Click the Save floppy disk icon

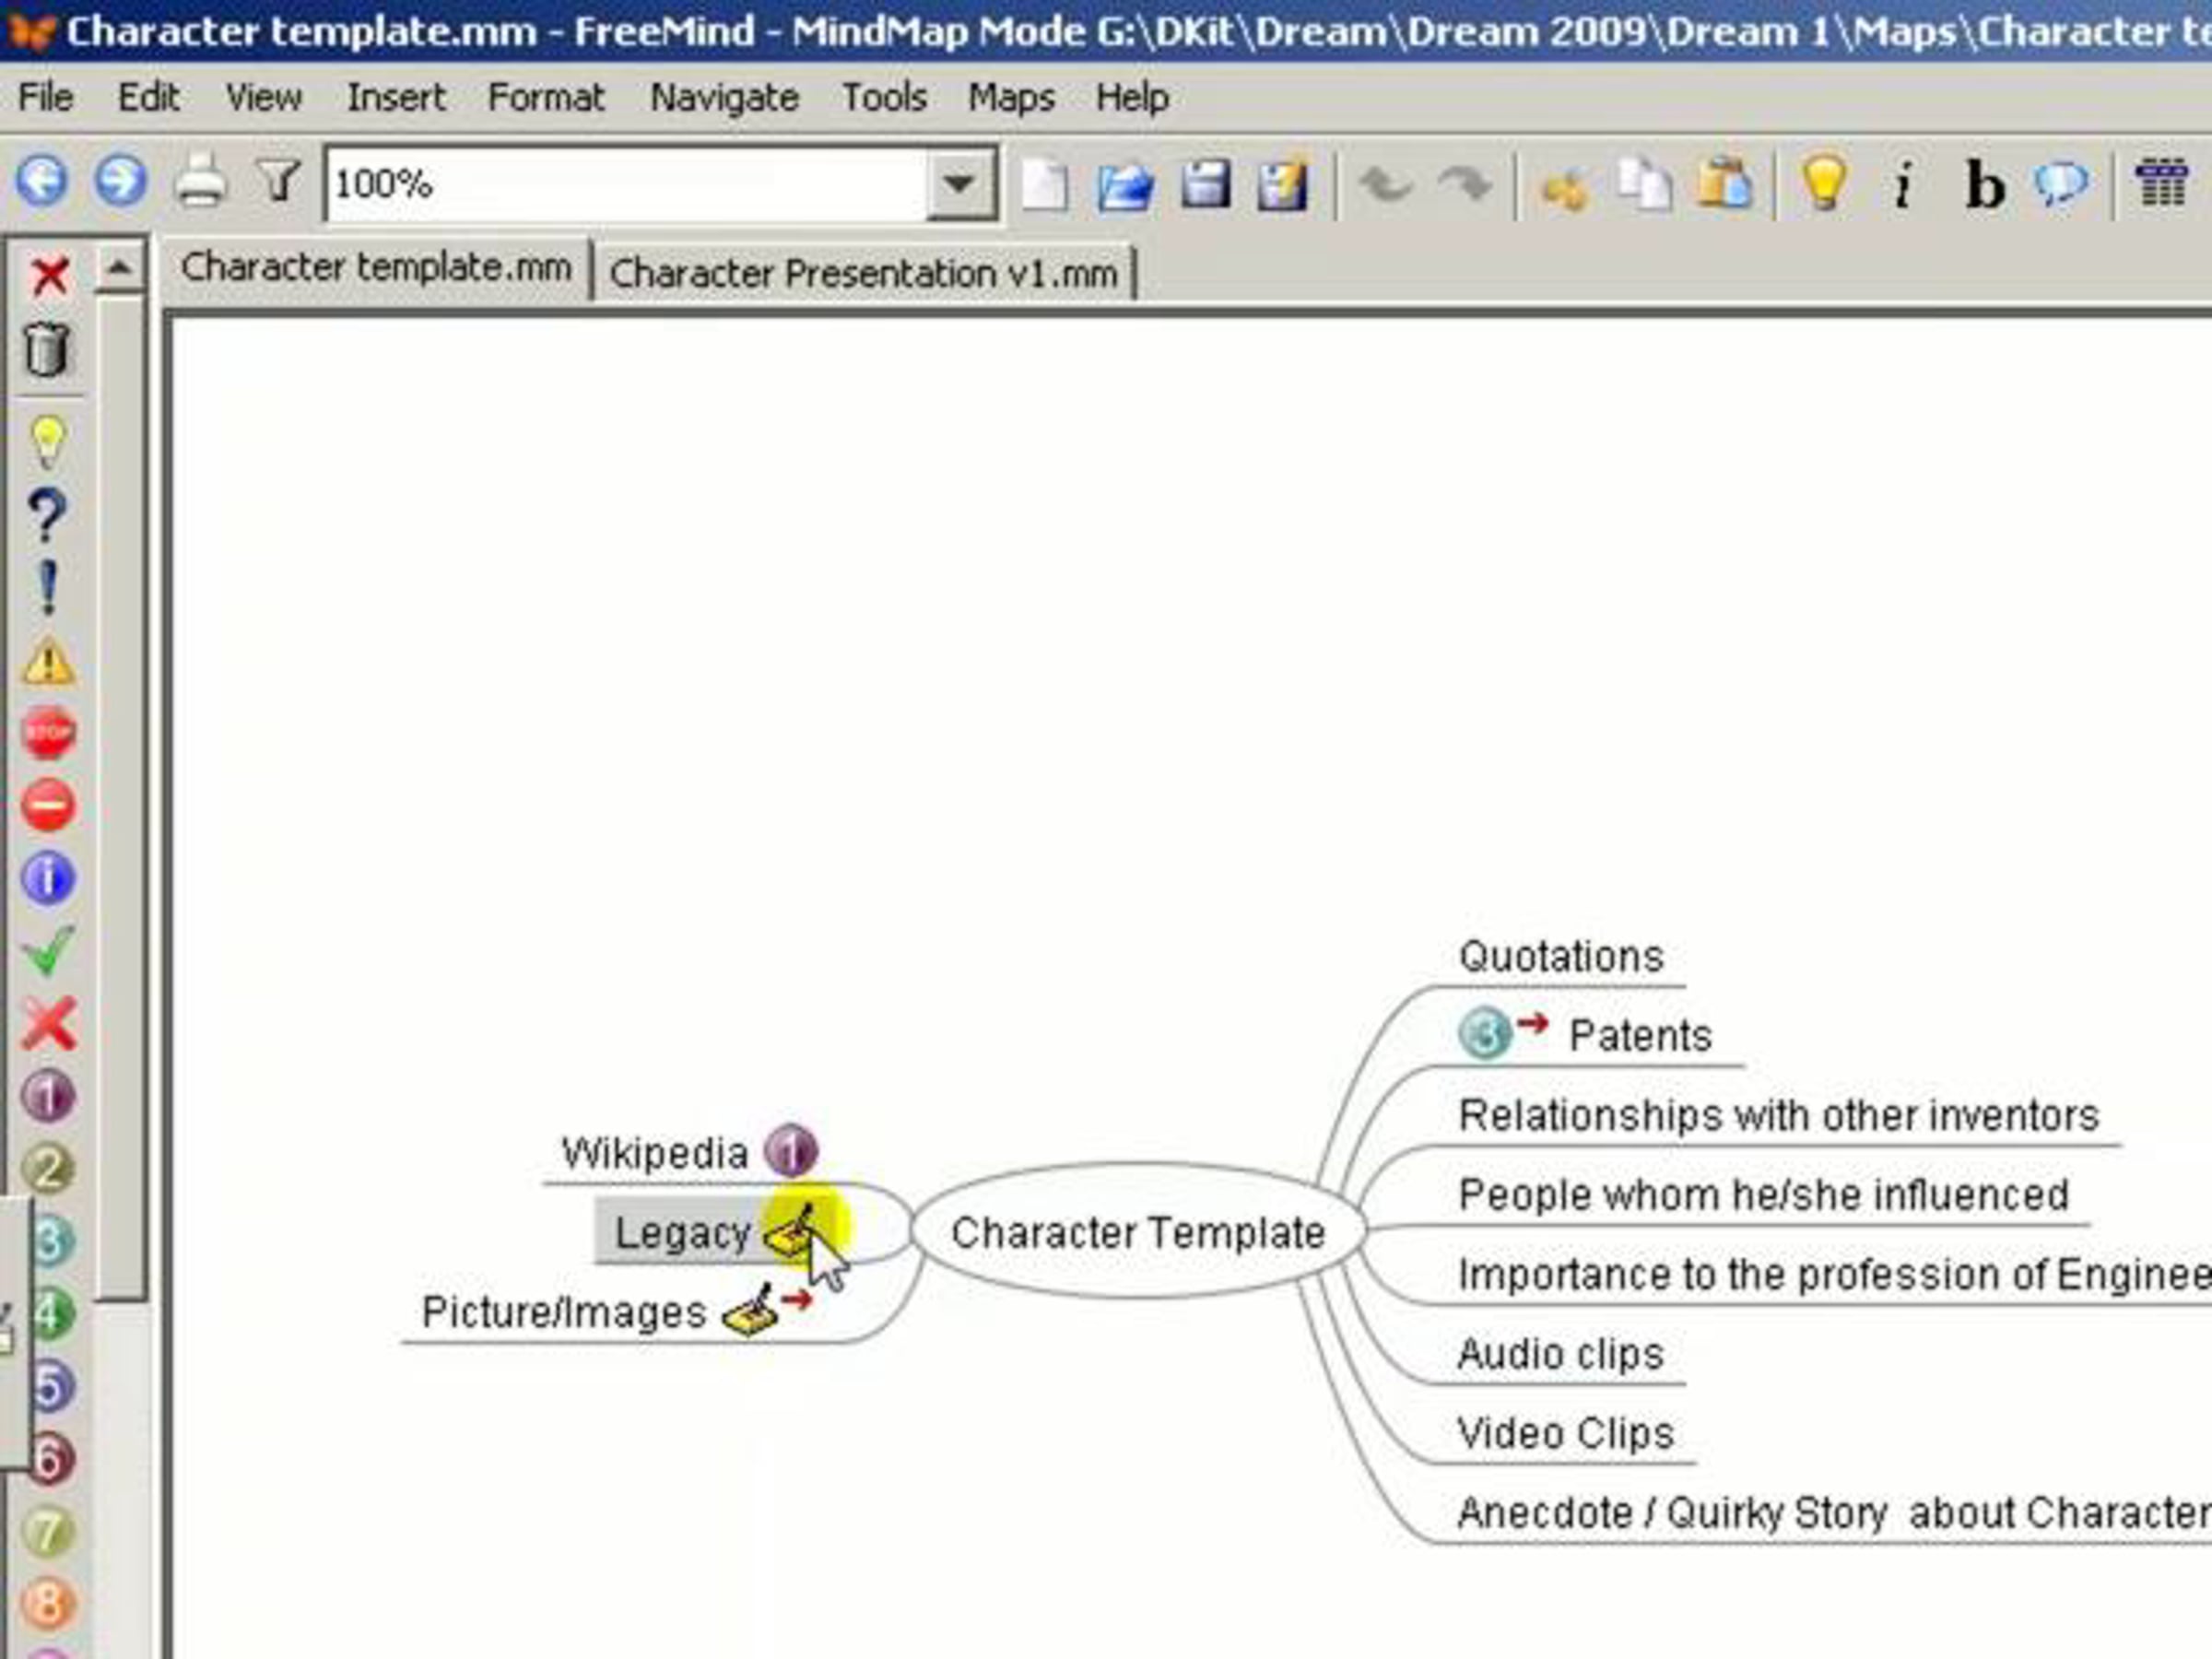pos(1204,185)
